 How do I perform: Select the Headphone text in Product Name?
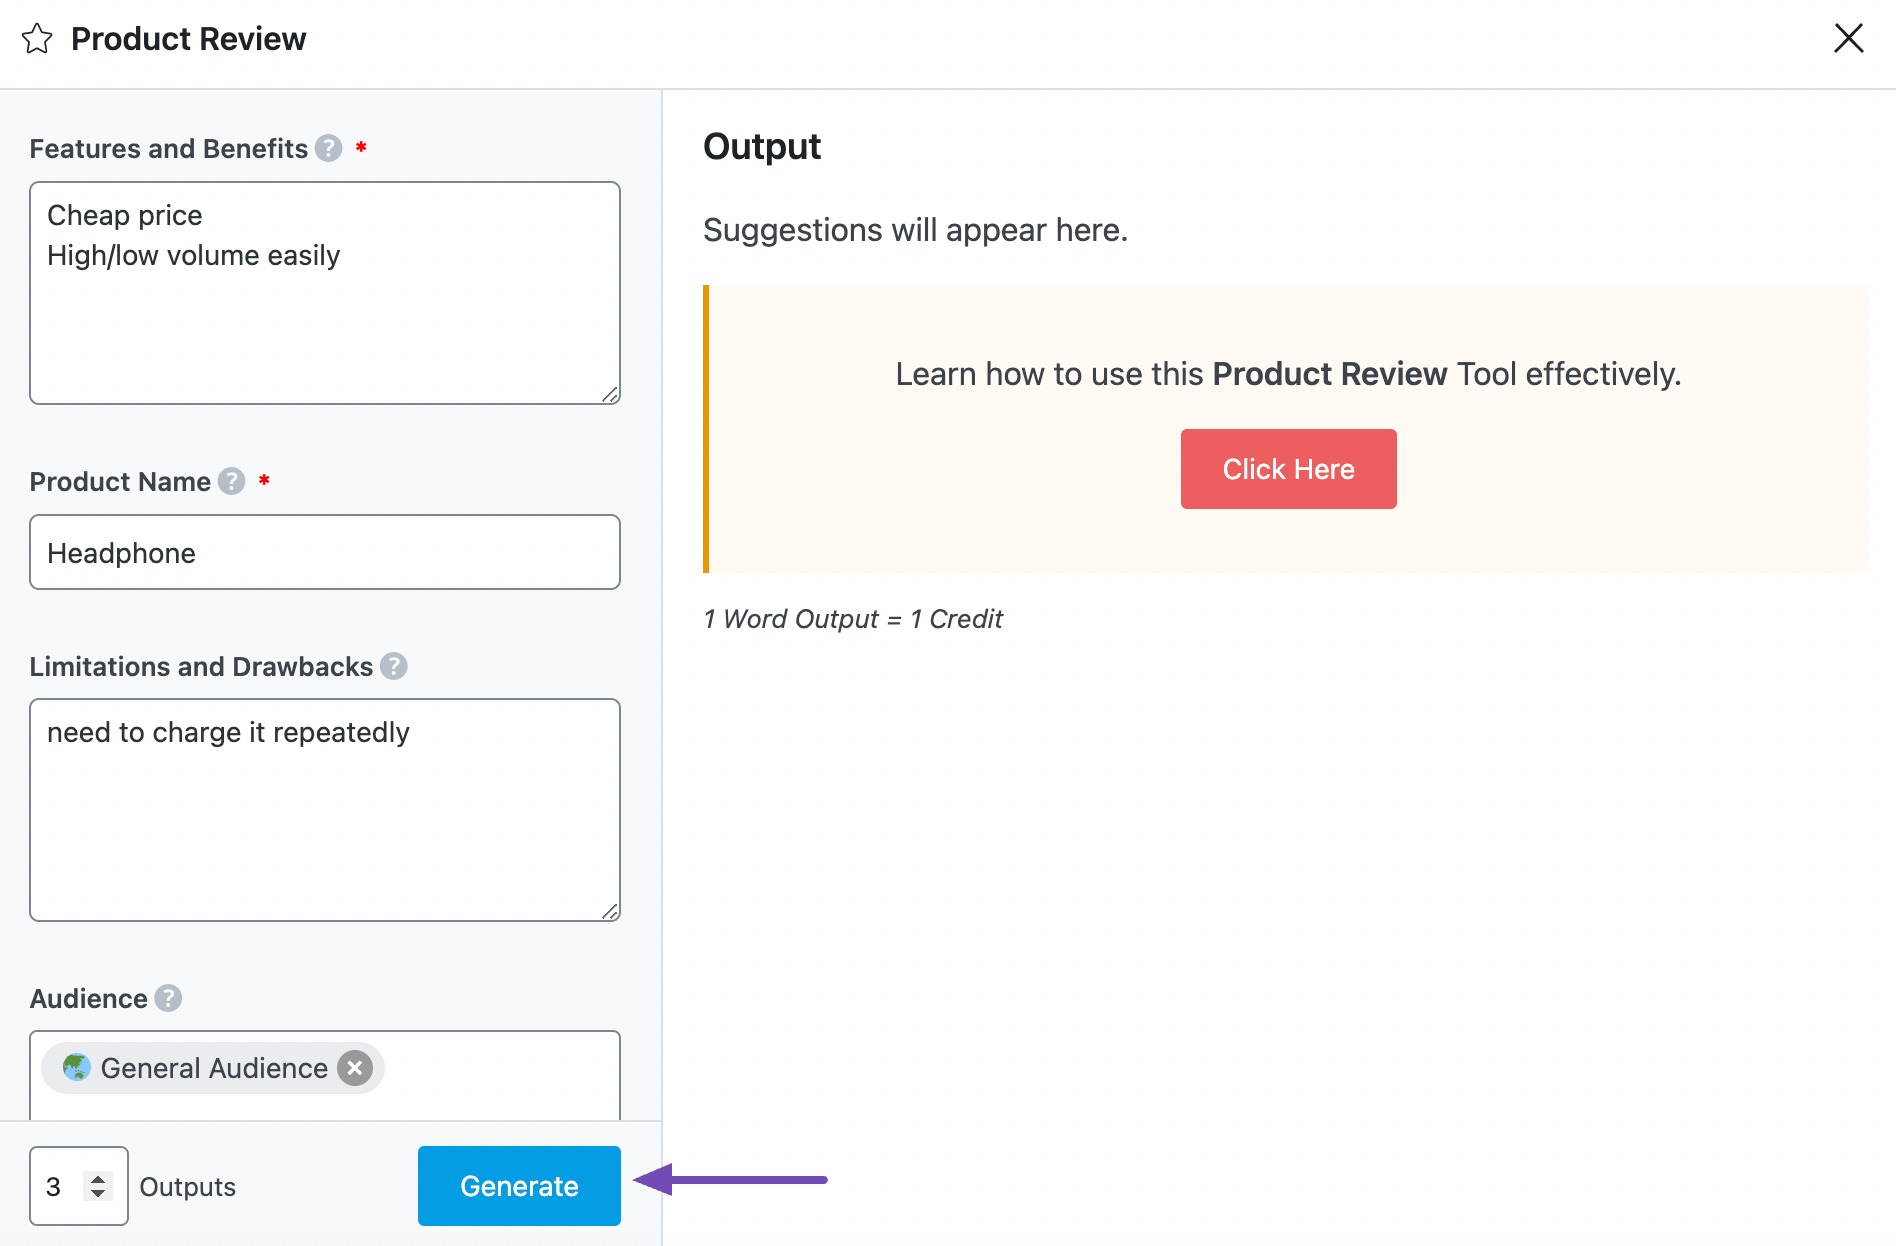pyautogui.click(x=121, y=552)
